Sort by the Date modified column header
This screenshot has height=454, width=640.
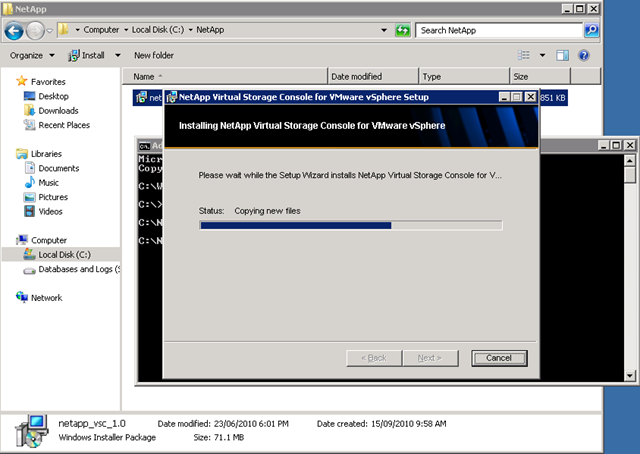click(373, 76)
